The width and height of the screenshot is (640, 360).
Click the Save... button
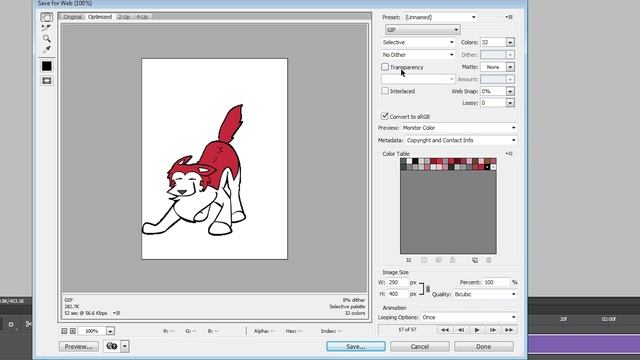(356, 346)
